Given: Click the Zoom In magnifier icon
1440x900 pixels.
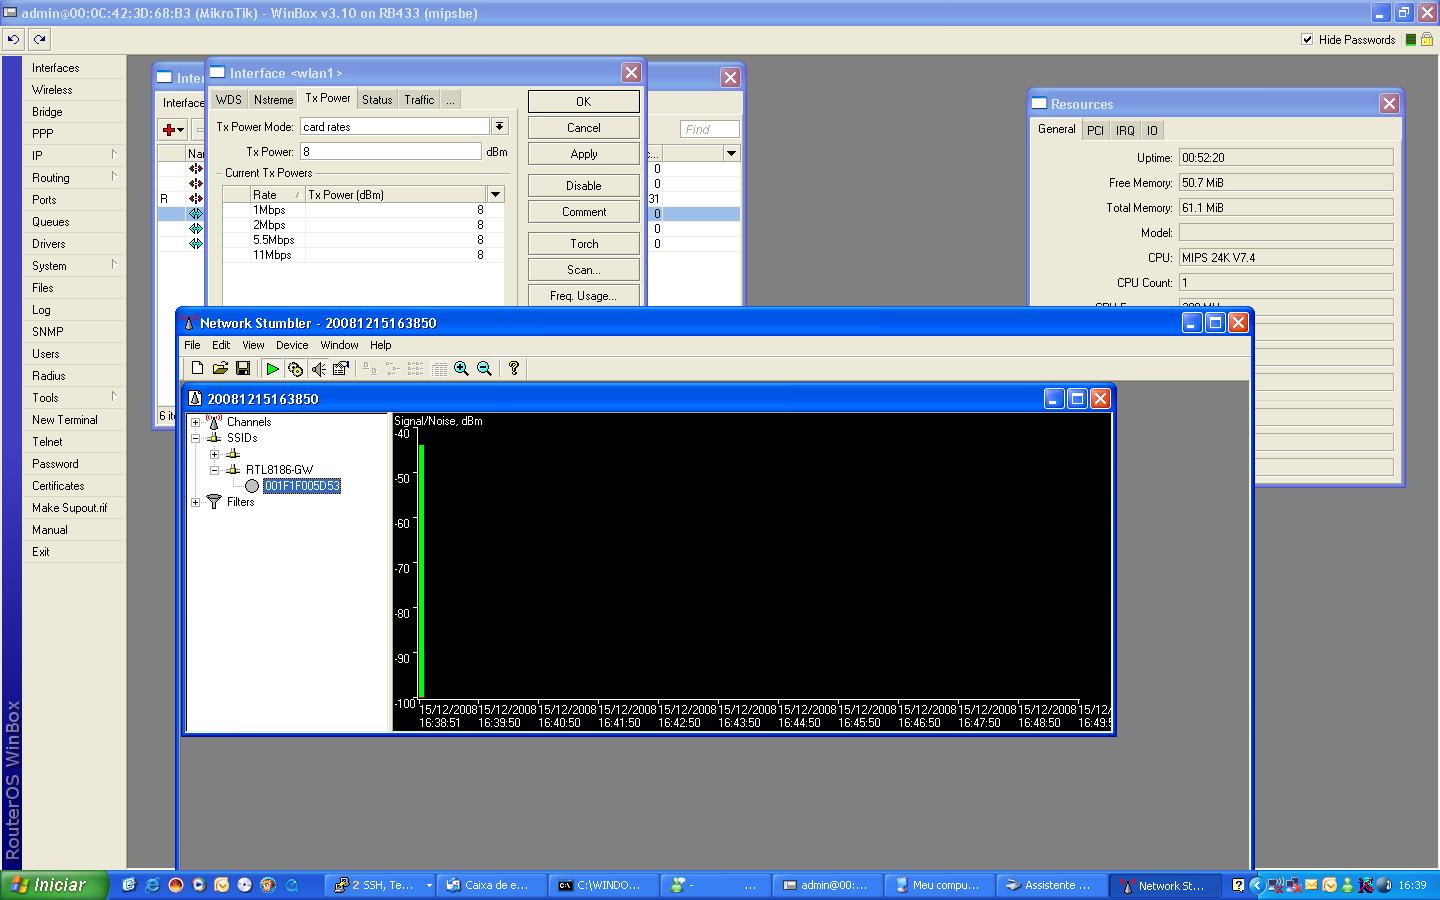Looking at the screenshot, I should coord(461,369).
